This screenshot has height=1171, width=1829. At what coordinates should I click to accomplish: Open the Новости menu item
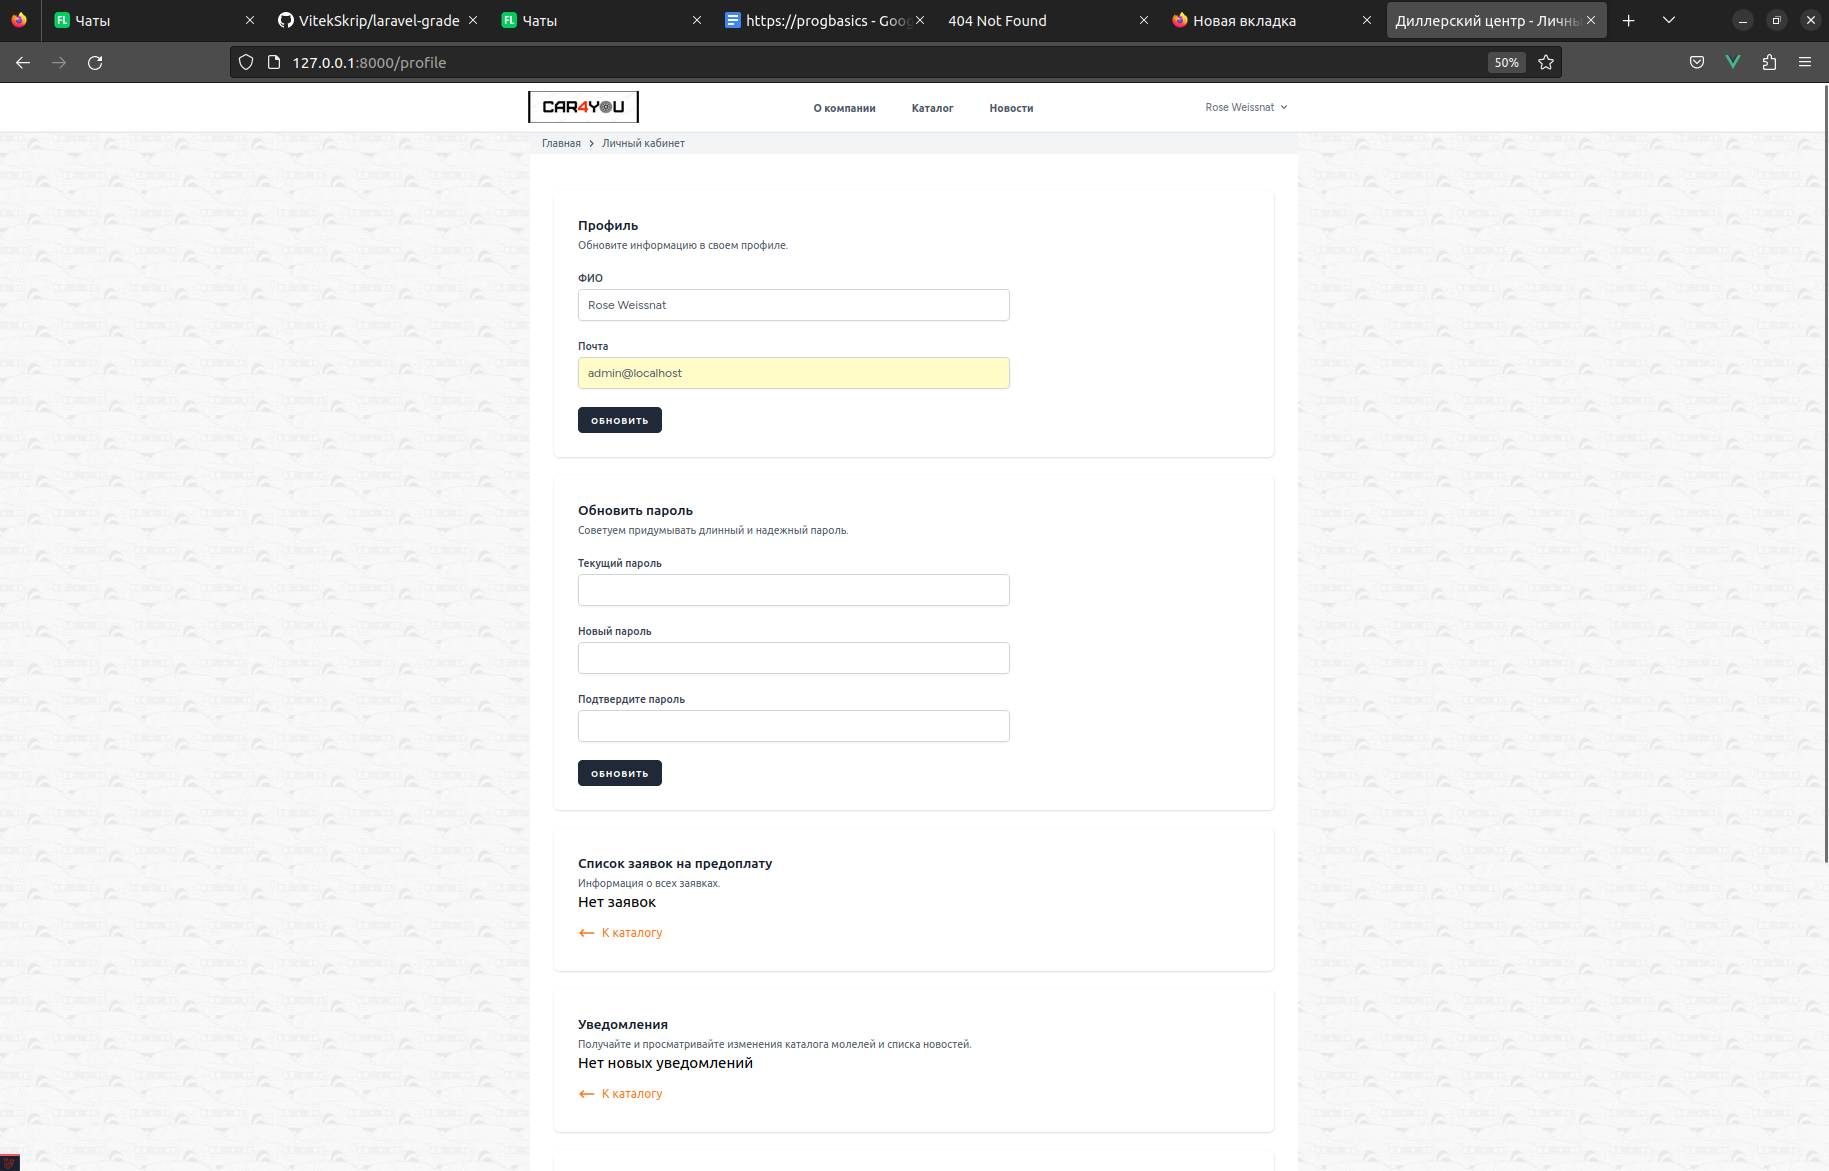(1011, 108)
